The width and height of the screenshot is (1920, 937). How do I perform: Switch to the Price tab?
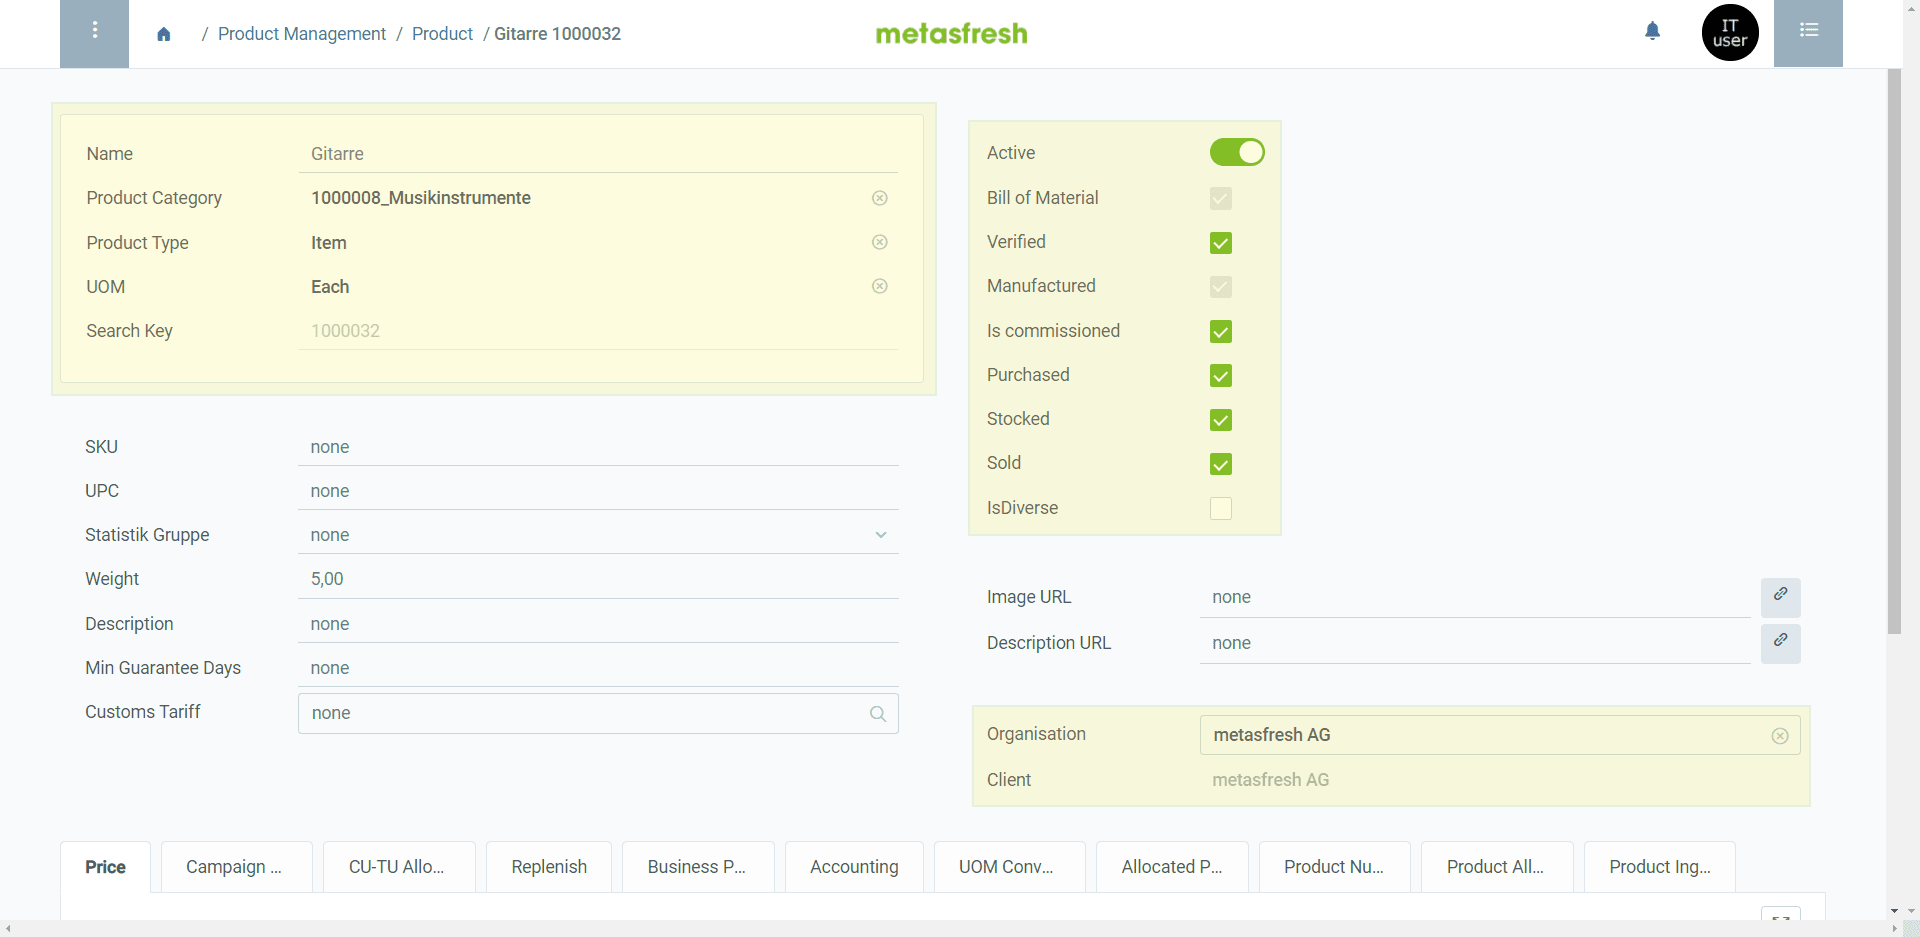pos(105,867)
